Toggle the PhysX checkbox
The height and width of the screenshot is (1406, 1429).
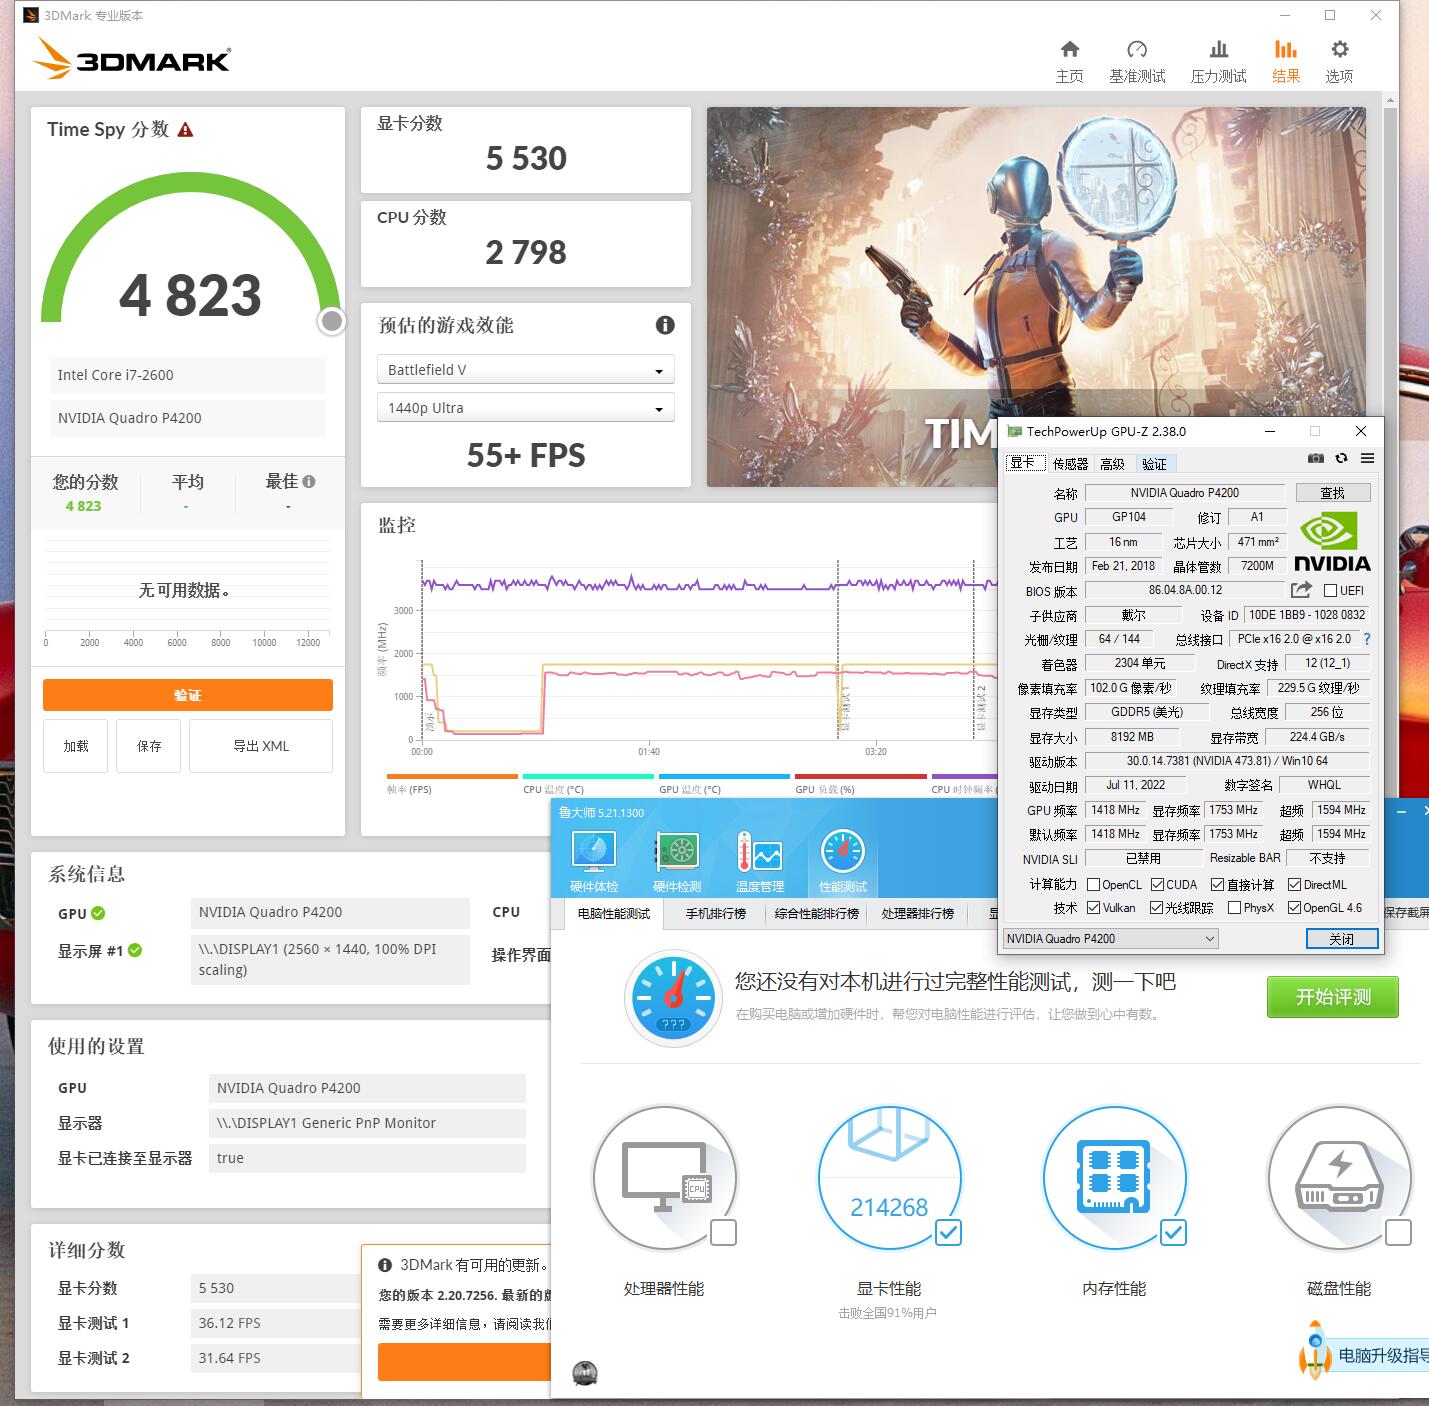click(x=1234, y=908)
